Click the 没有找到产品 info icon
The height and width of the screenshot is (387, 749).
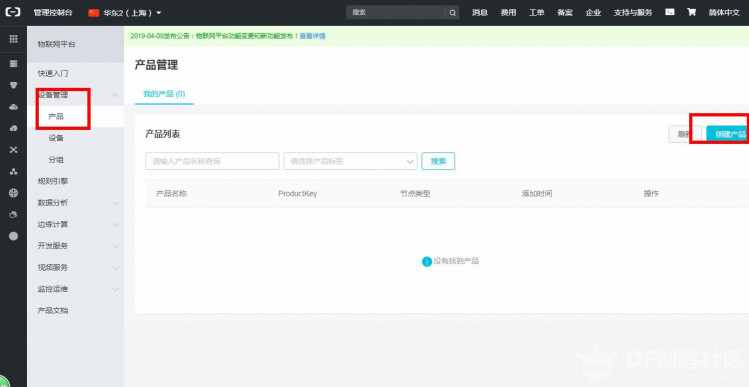[427, 261]
